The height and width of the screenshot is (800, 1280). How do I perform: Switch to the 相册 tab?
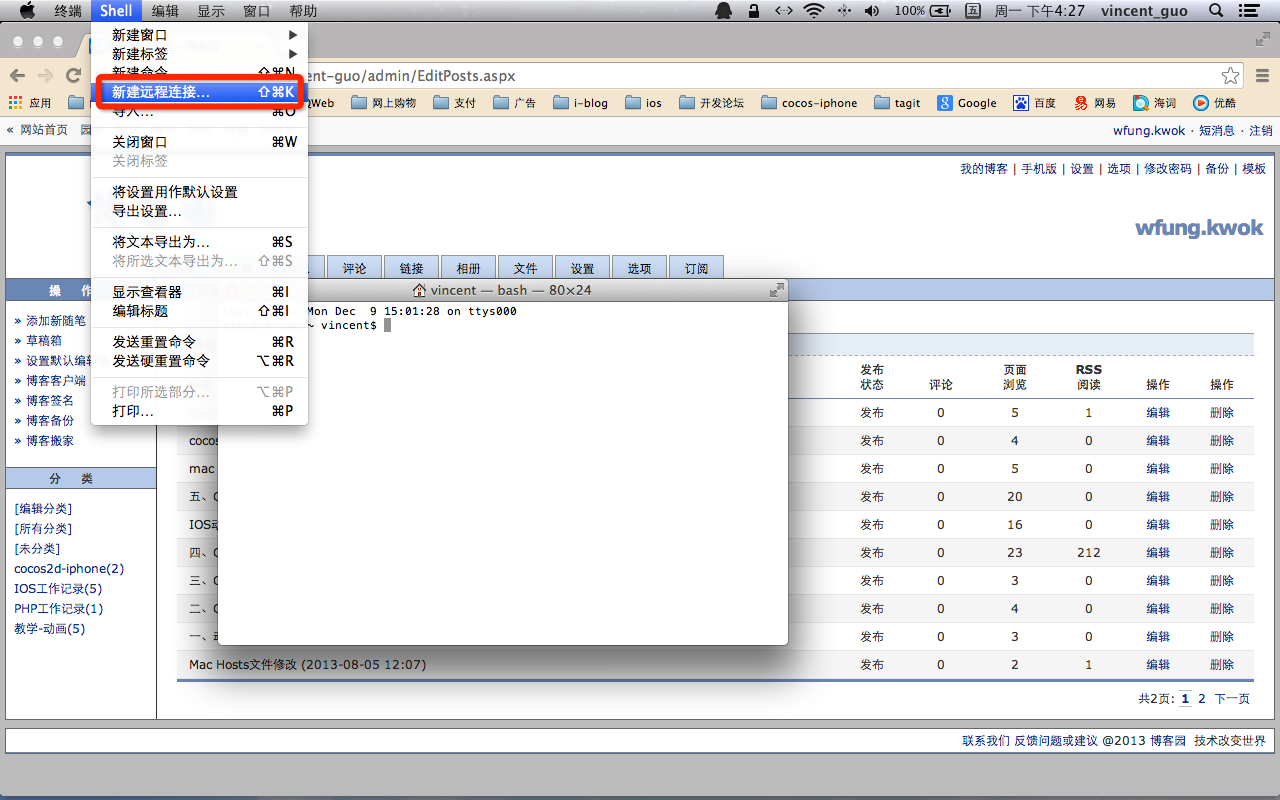(x=469, y=268)
